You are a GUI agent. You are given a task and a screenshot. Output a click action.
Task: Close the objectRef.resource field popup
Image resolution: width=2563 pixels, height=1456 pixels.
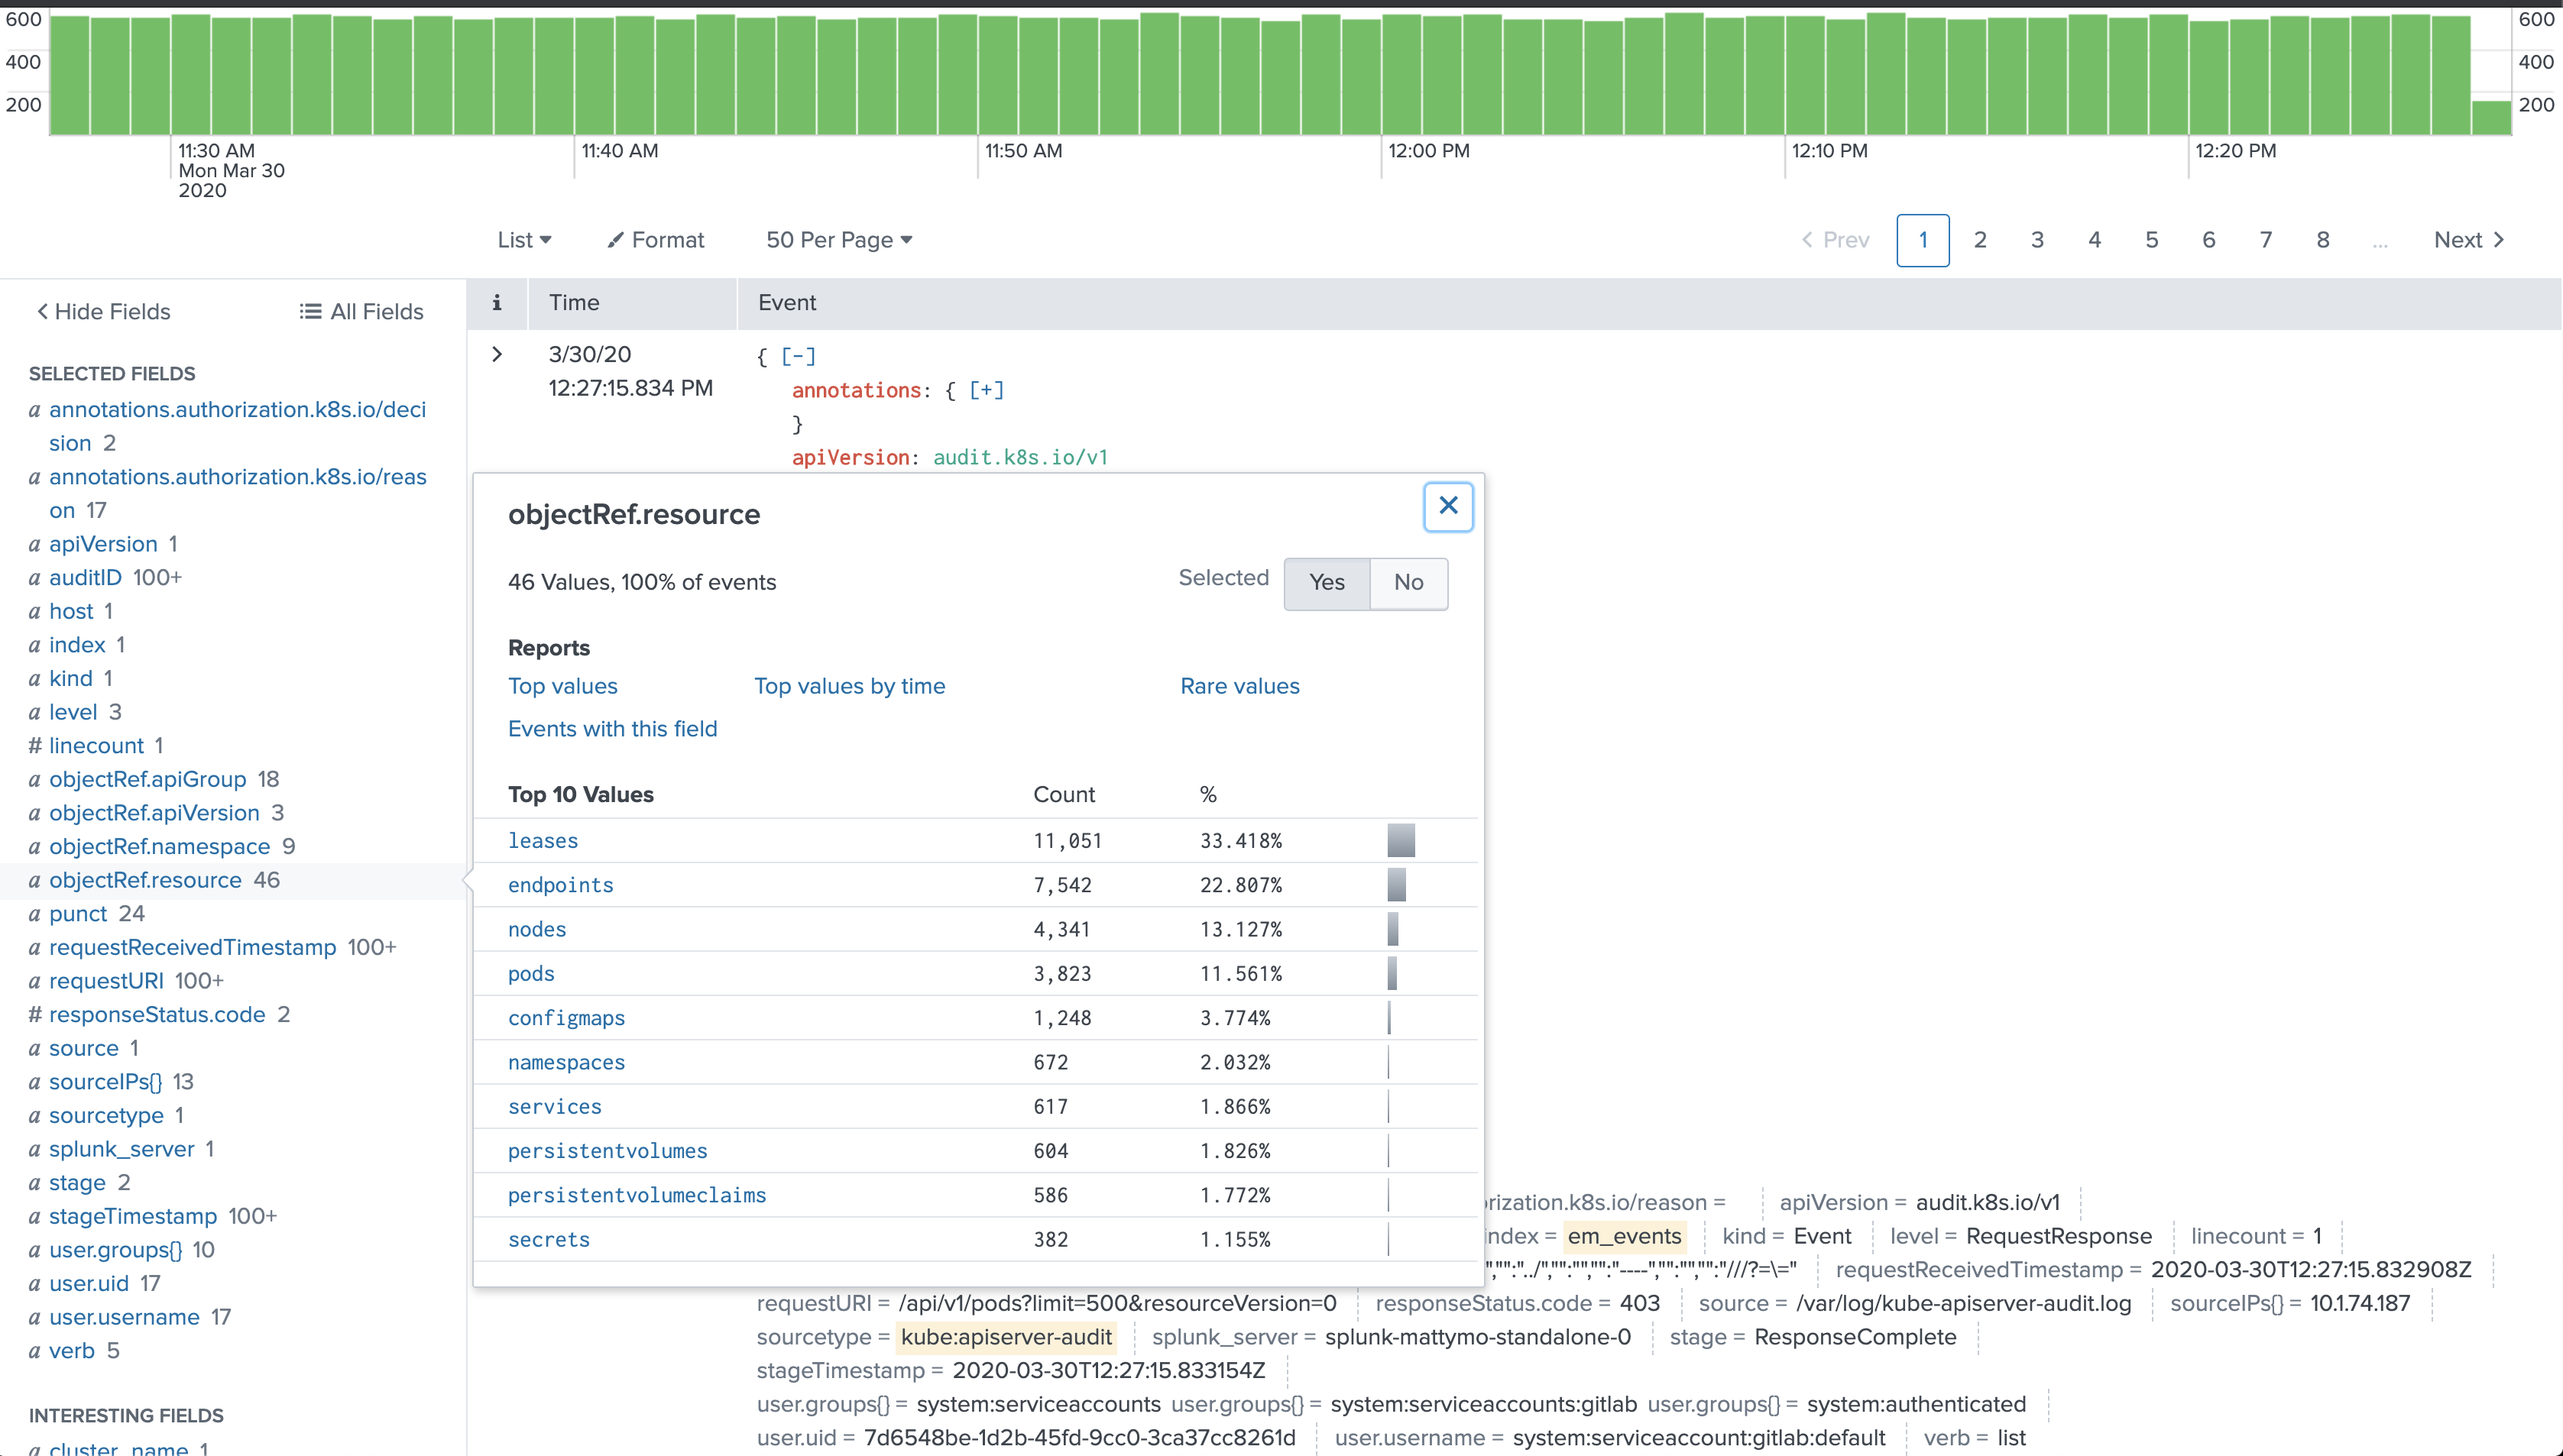[1448, 507]
